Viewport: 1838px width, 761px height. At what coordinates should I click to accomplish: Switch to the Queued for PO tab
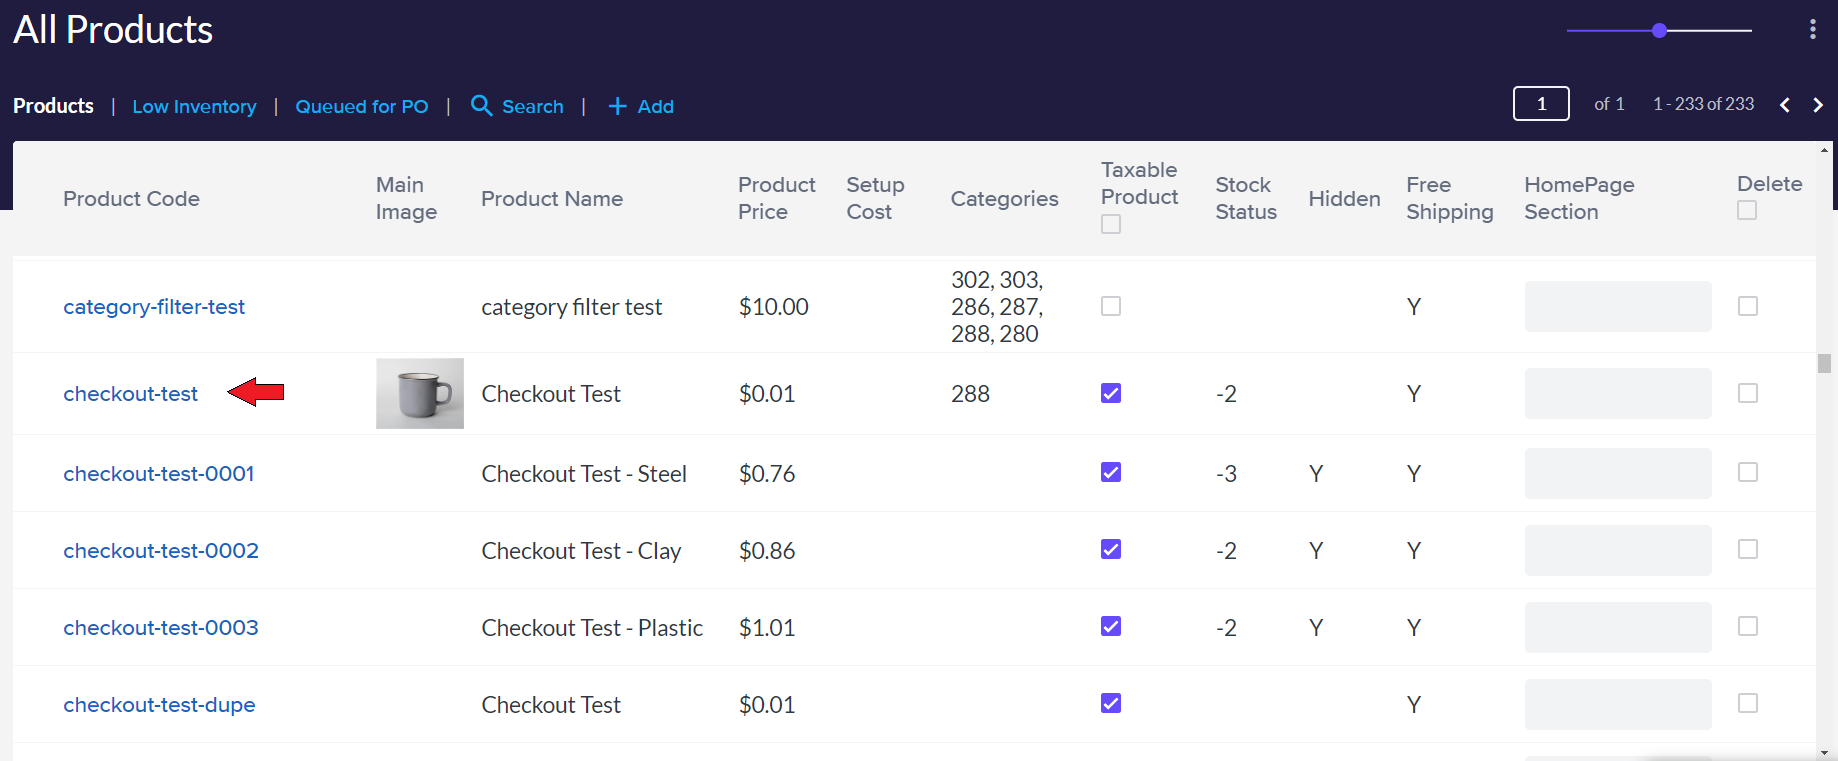point(362,106)
